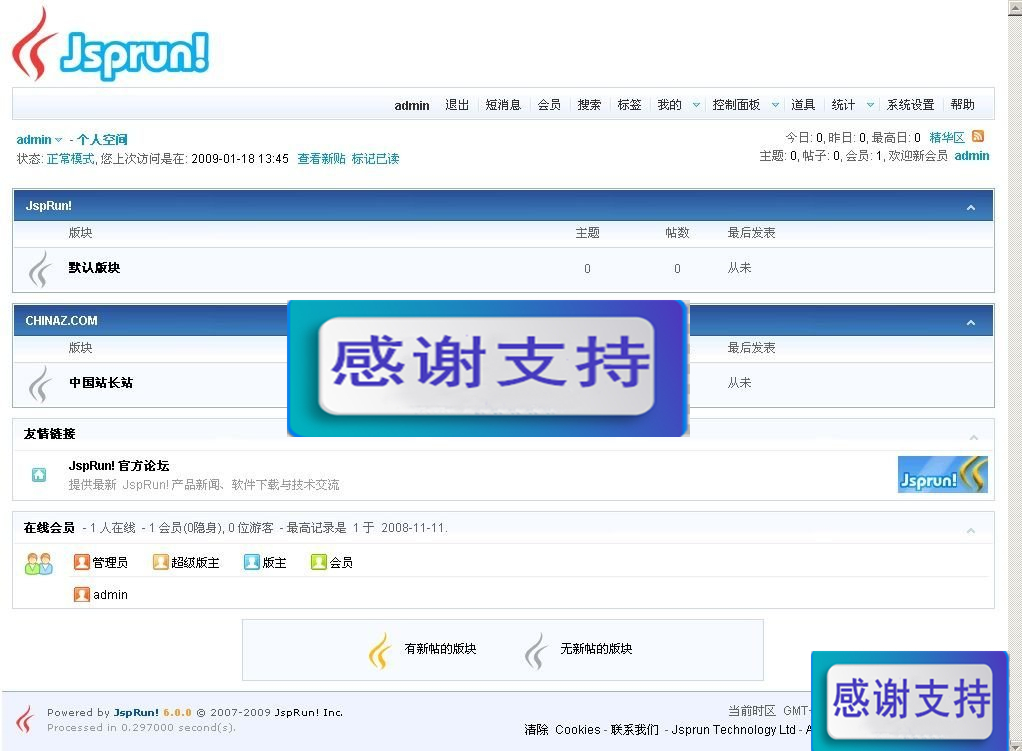Open 搜索 search page

[589, 105]
